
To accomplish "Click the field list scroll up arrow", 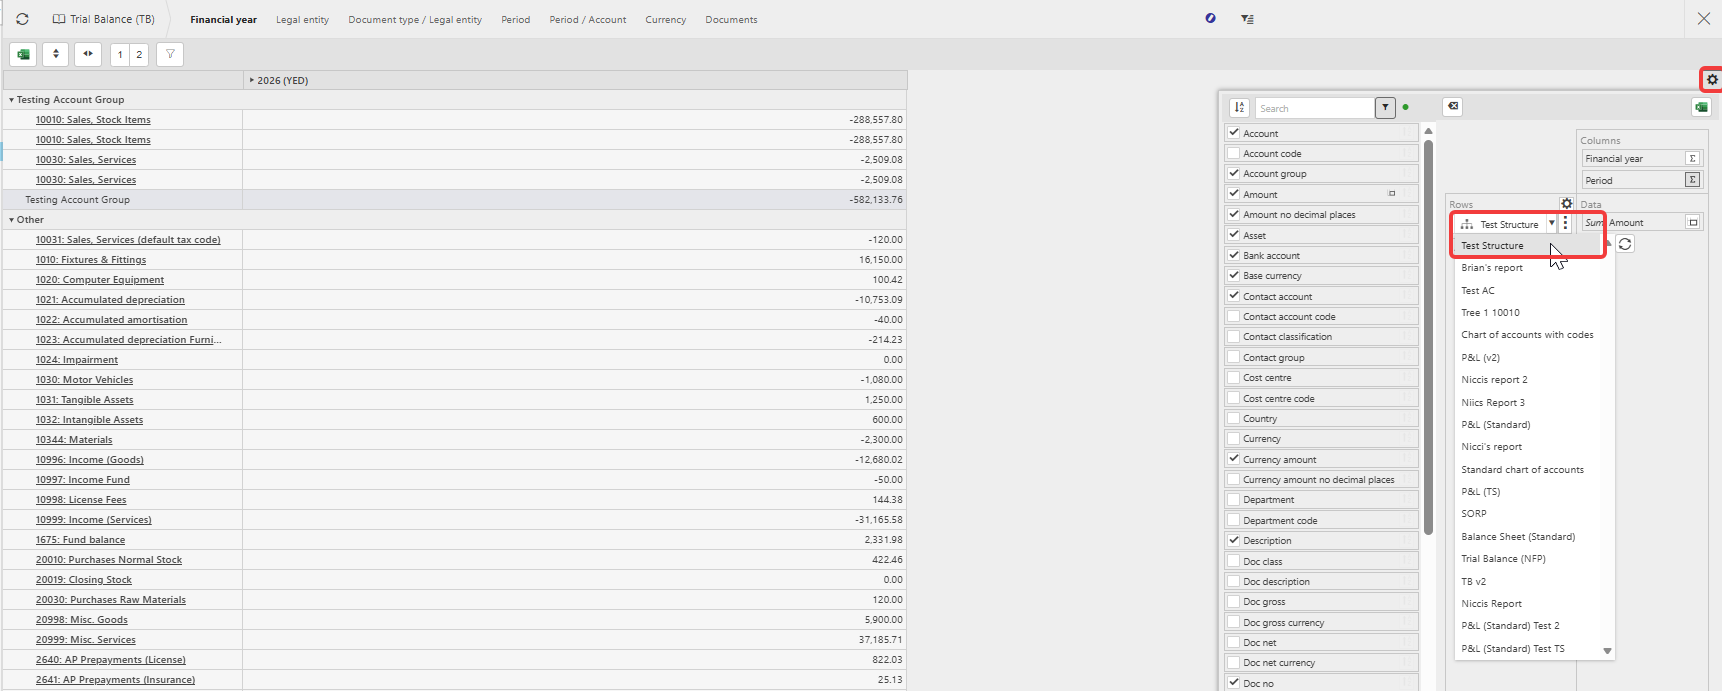I will [1428, 131].
